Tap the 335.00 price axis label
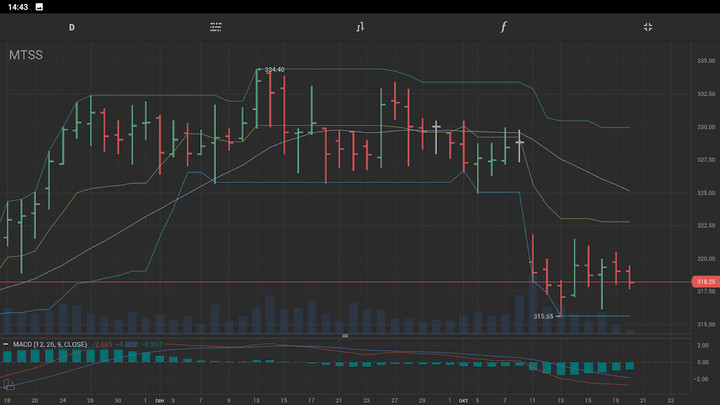The width and height of the screenshot is (720, 405). click(706, 61)
